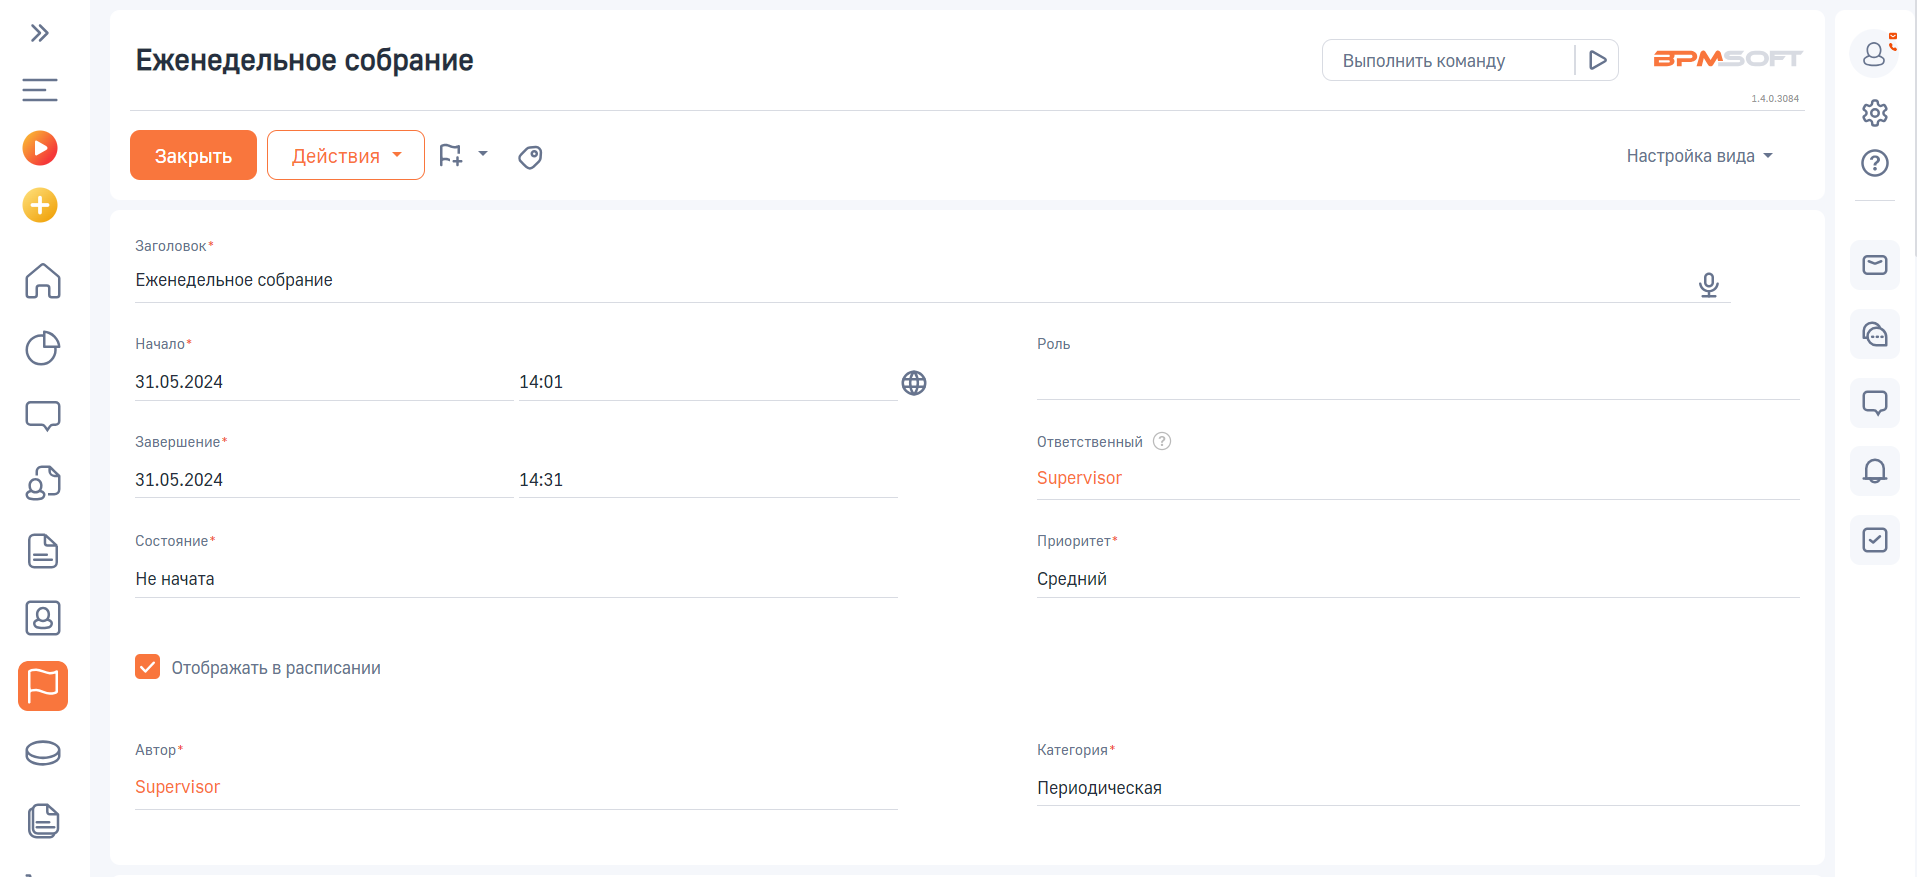This screenshot has height=877, width=1917.
Task: Expand the "Действия" dropdown
Action: pos(345,156)
